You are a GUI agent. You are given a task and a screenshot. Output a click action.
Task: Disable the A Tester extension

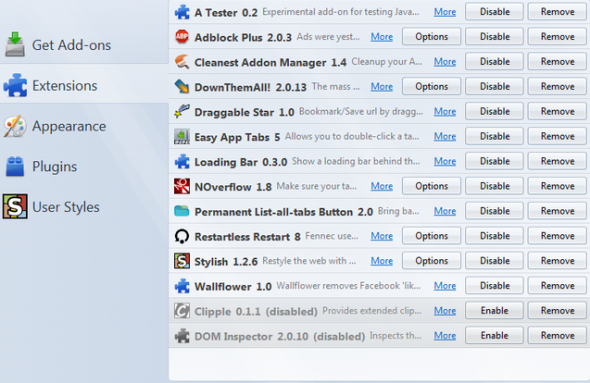point(494,12)
